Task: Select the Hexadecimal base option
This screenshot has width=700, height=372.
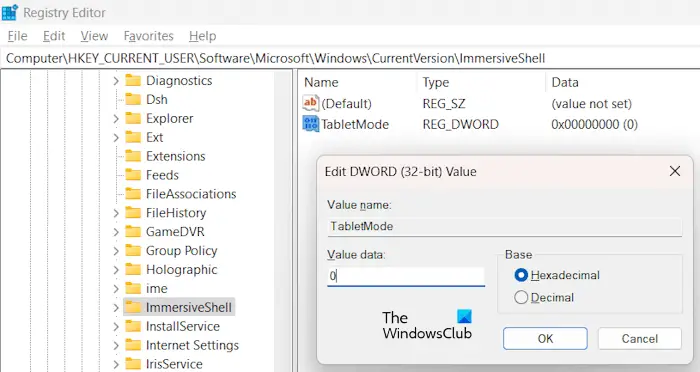Action: point(521,275)
